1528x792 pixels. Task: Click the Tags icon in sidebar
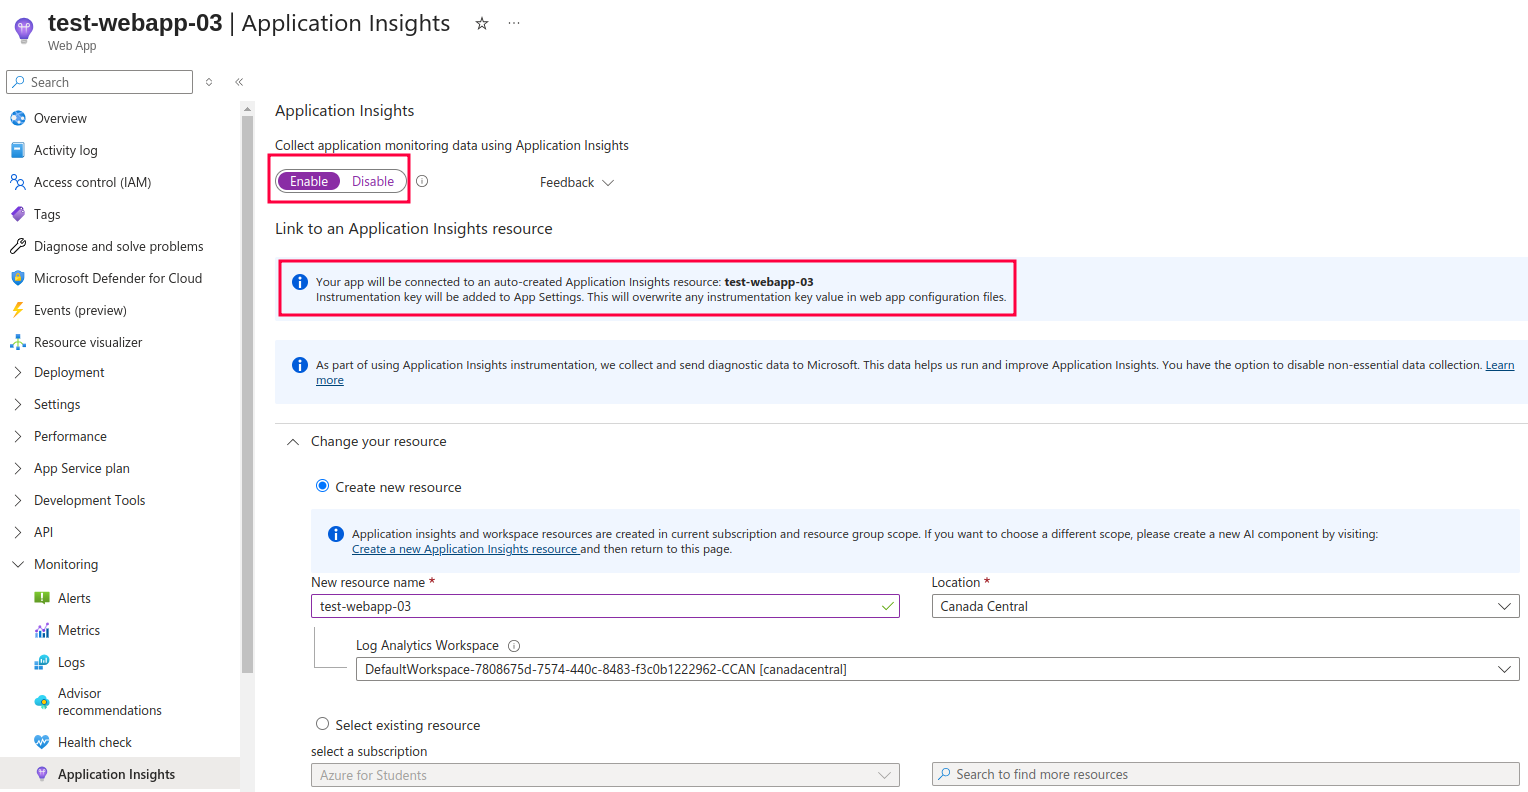(18, 214)
